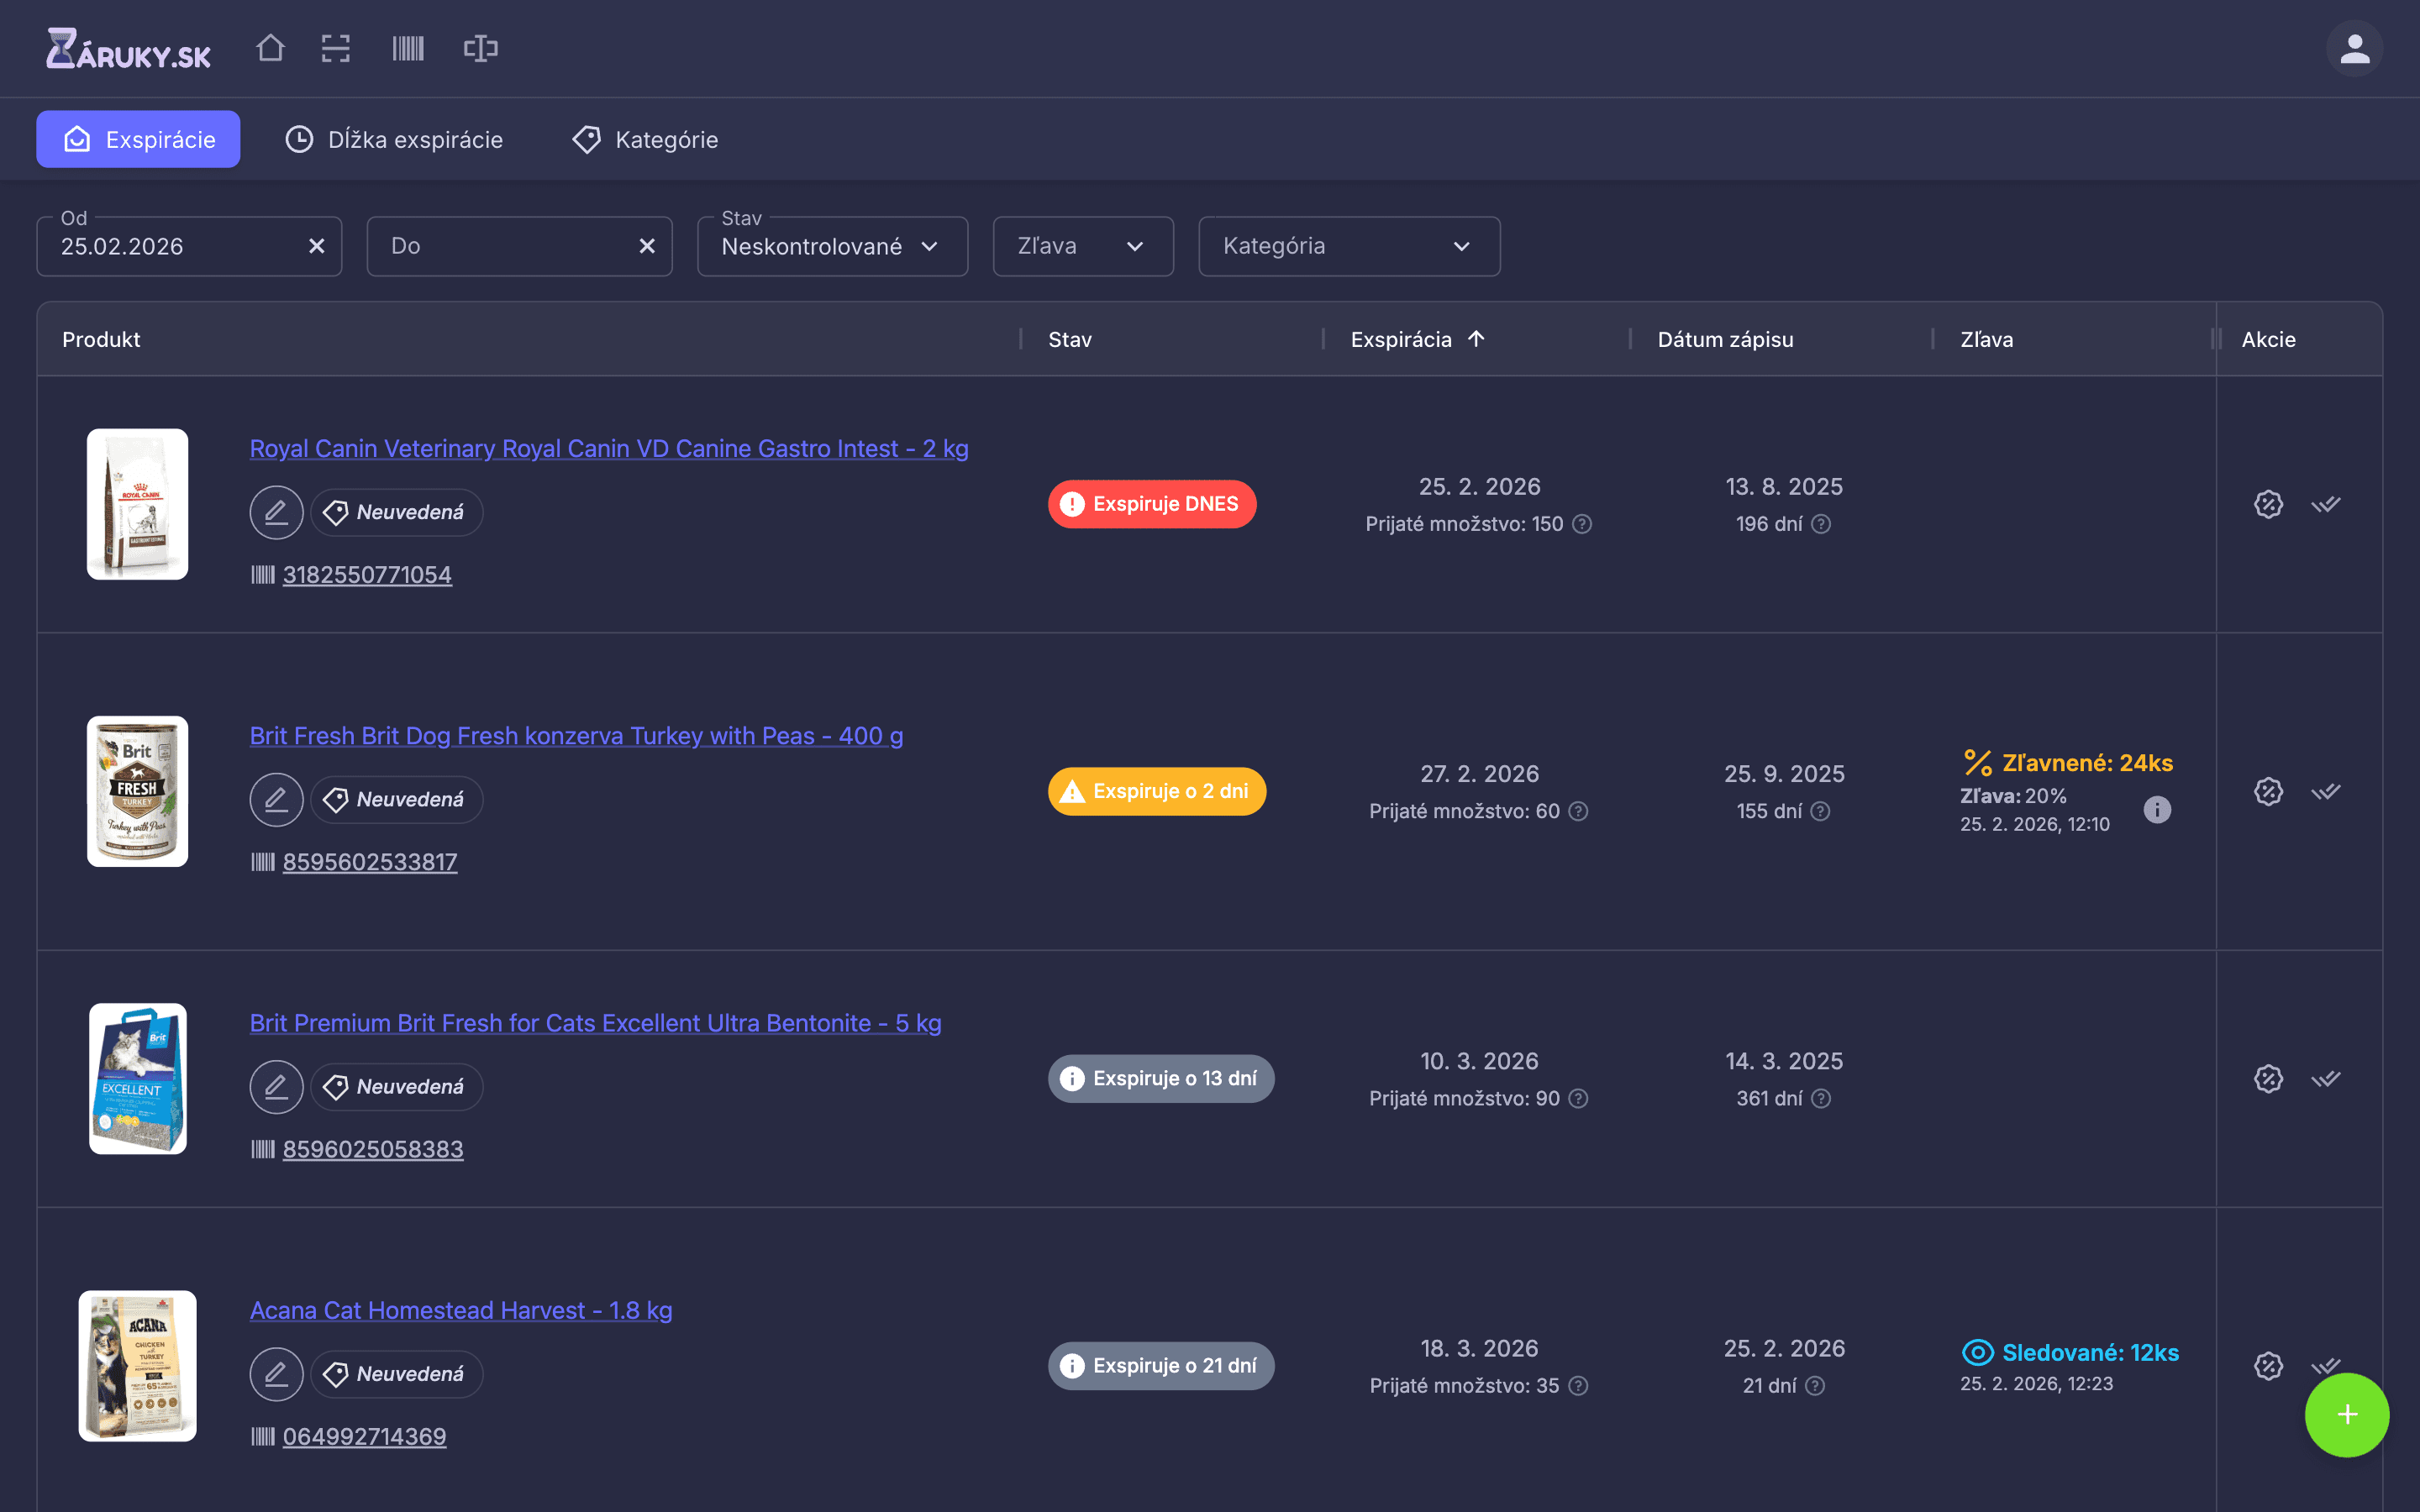Viewport: 2420px width, 1512px height.
Task: Clear the Od date 25.02.2026 field
Action: 317,246
